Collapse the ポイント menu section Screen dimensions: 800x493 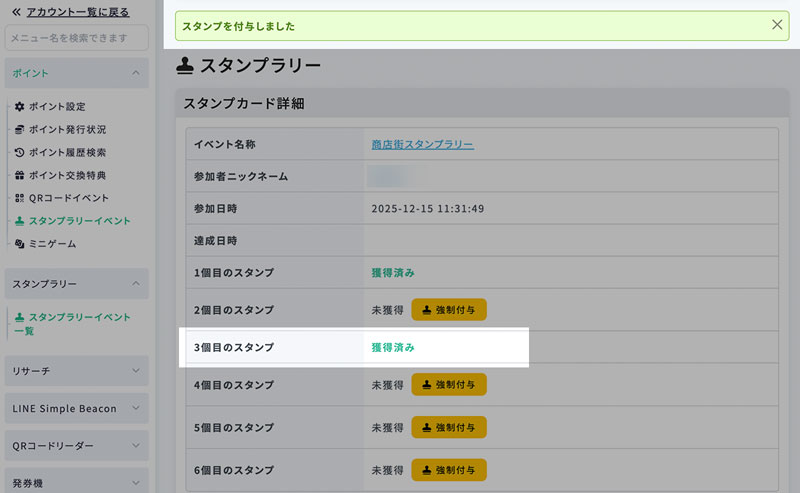click(x=135, y=73)
